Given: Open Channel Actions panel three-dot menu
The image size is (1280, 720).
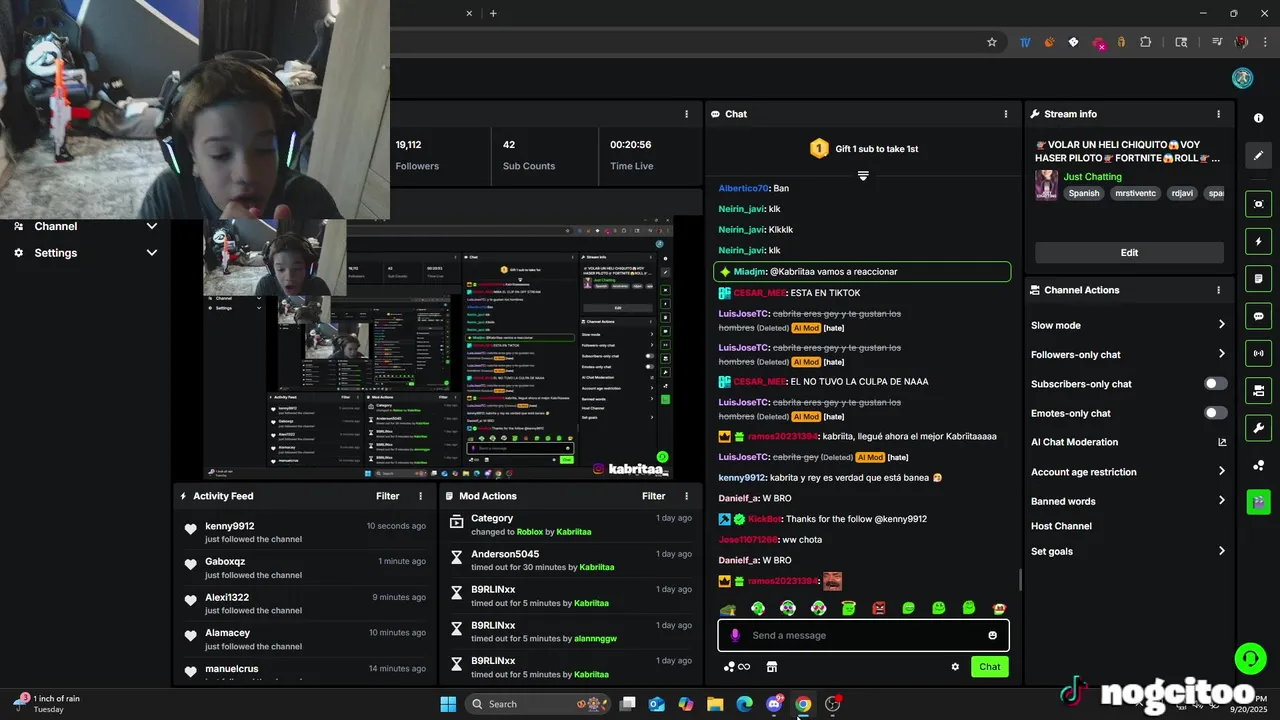Looking at the screenshot, I should (1218, 290).
